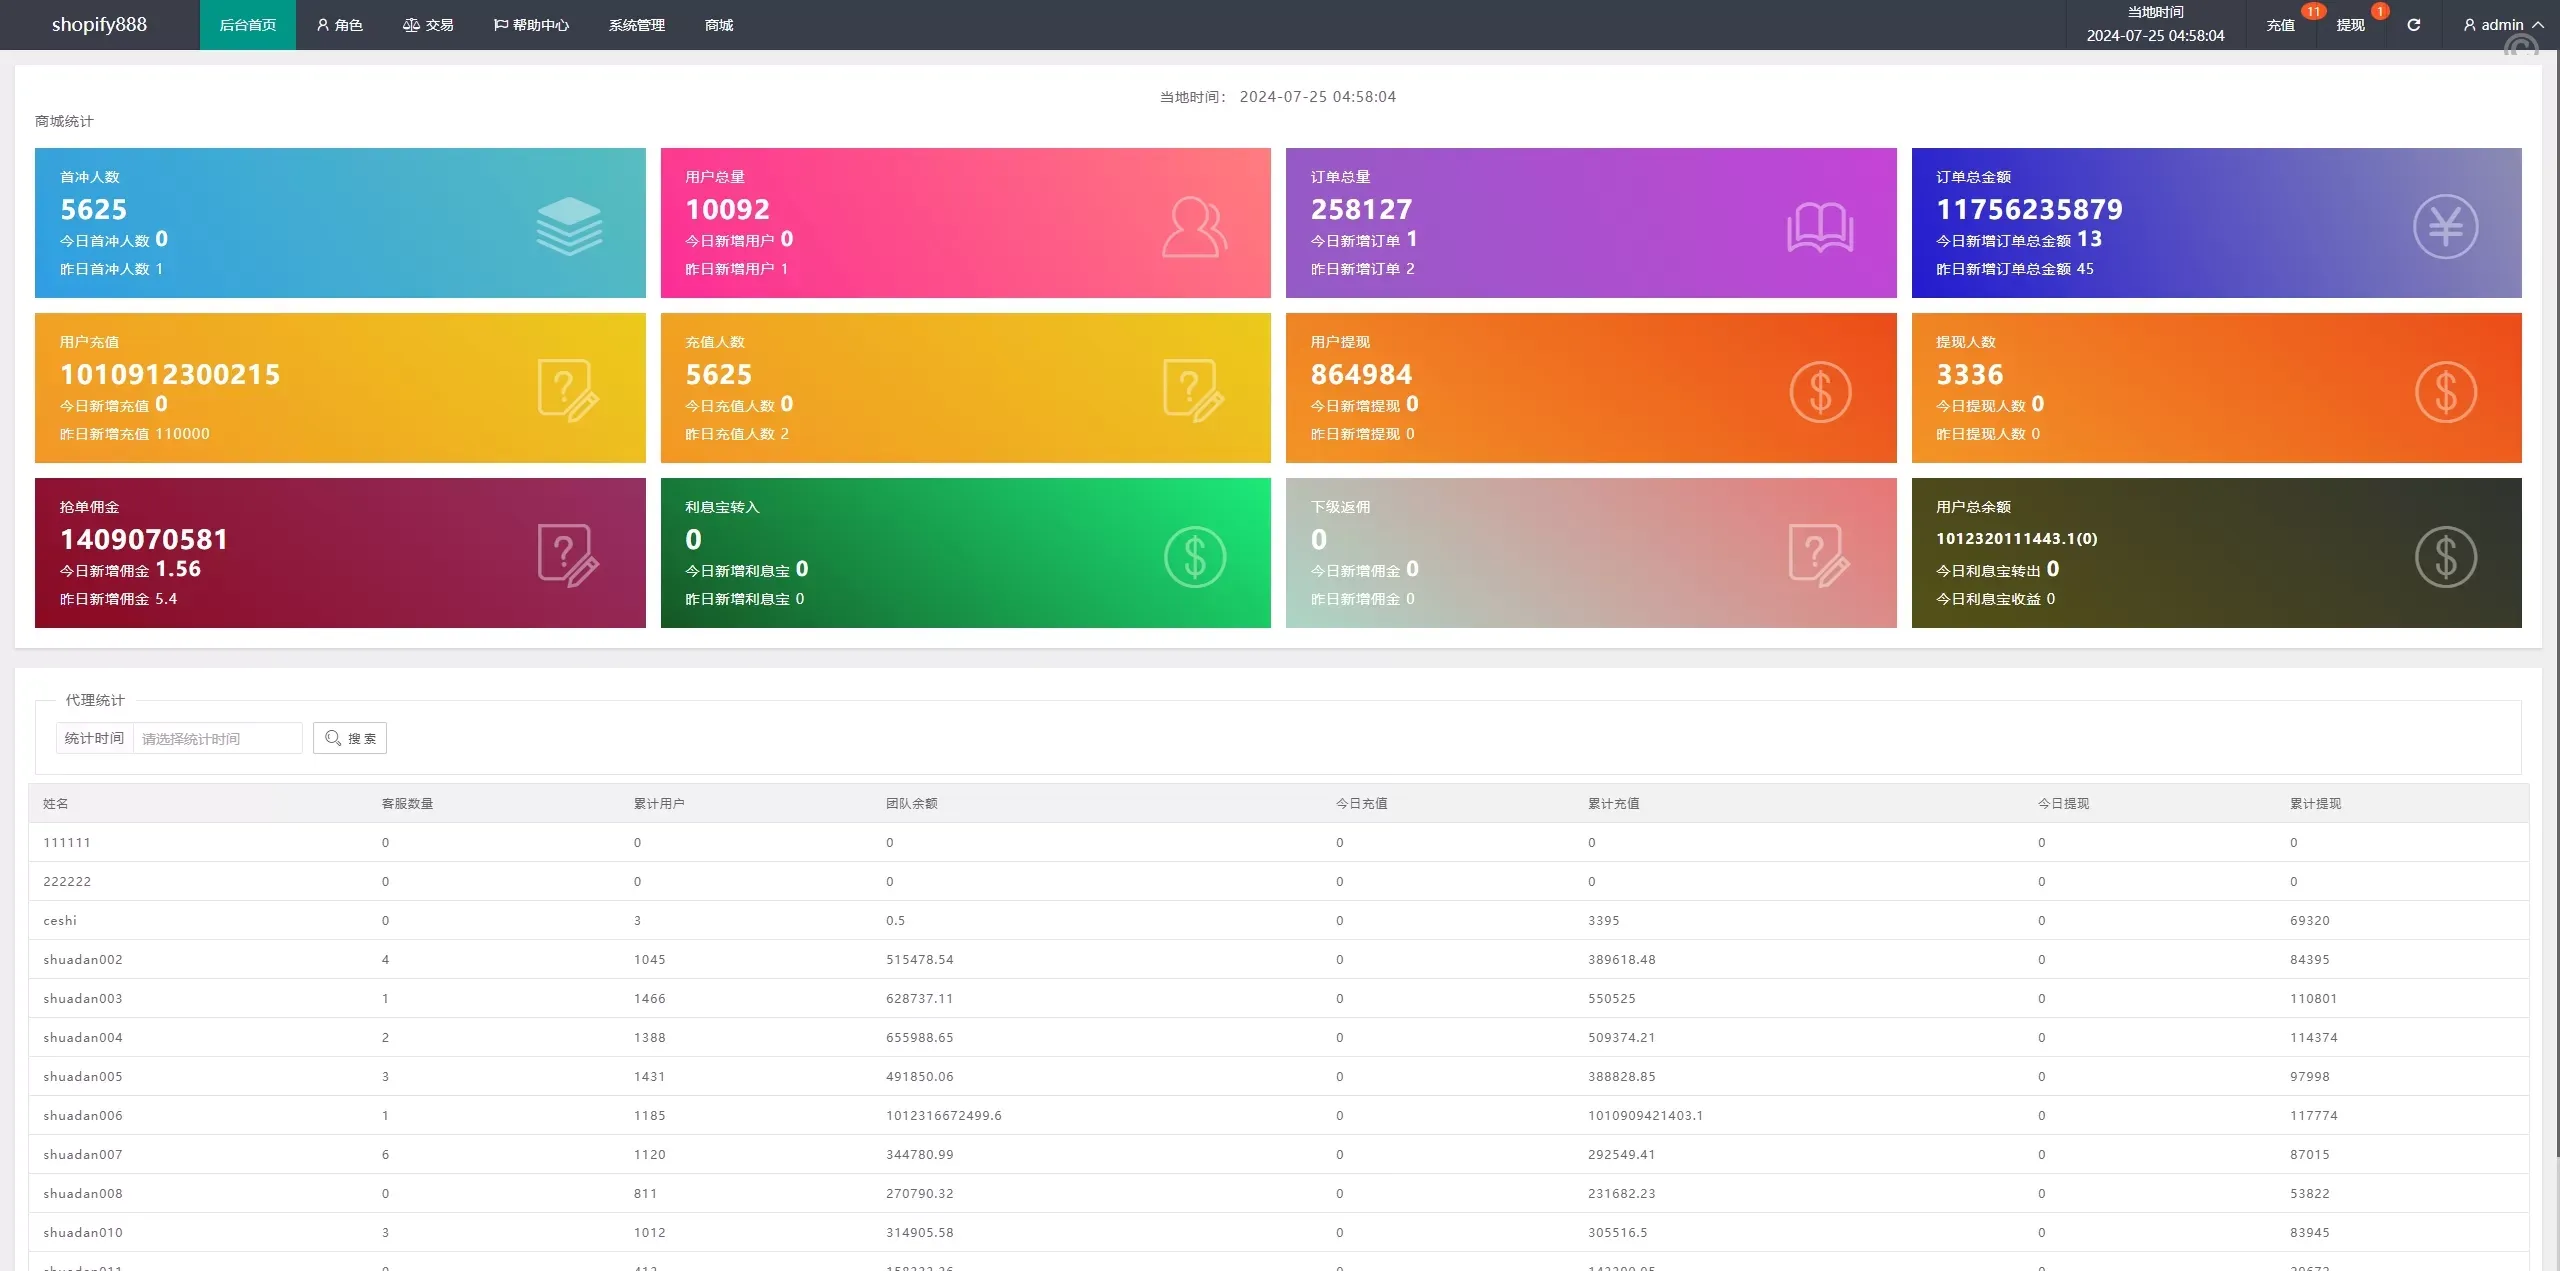
Task: Click the refresh icon in top bar
Action: pyautogui.click(x=2413, y=25)
